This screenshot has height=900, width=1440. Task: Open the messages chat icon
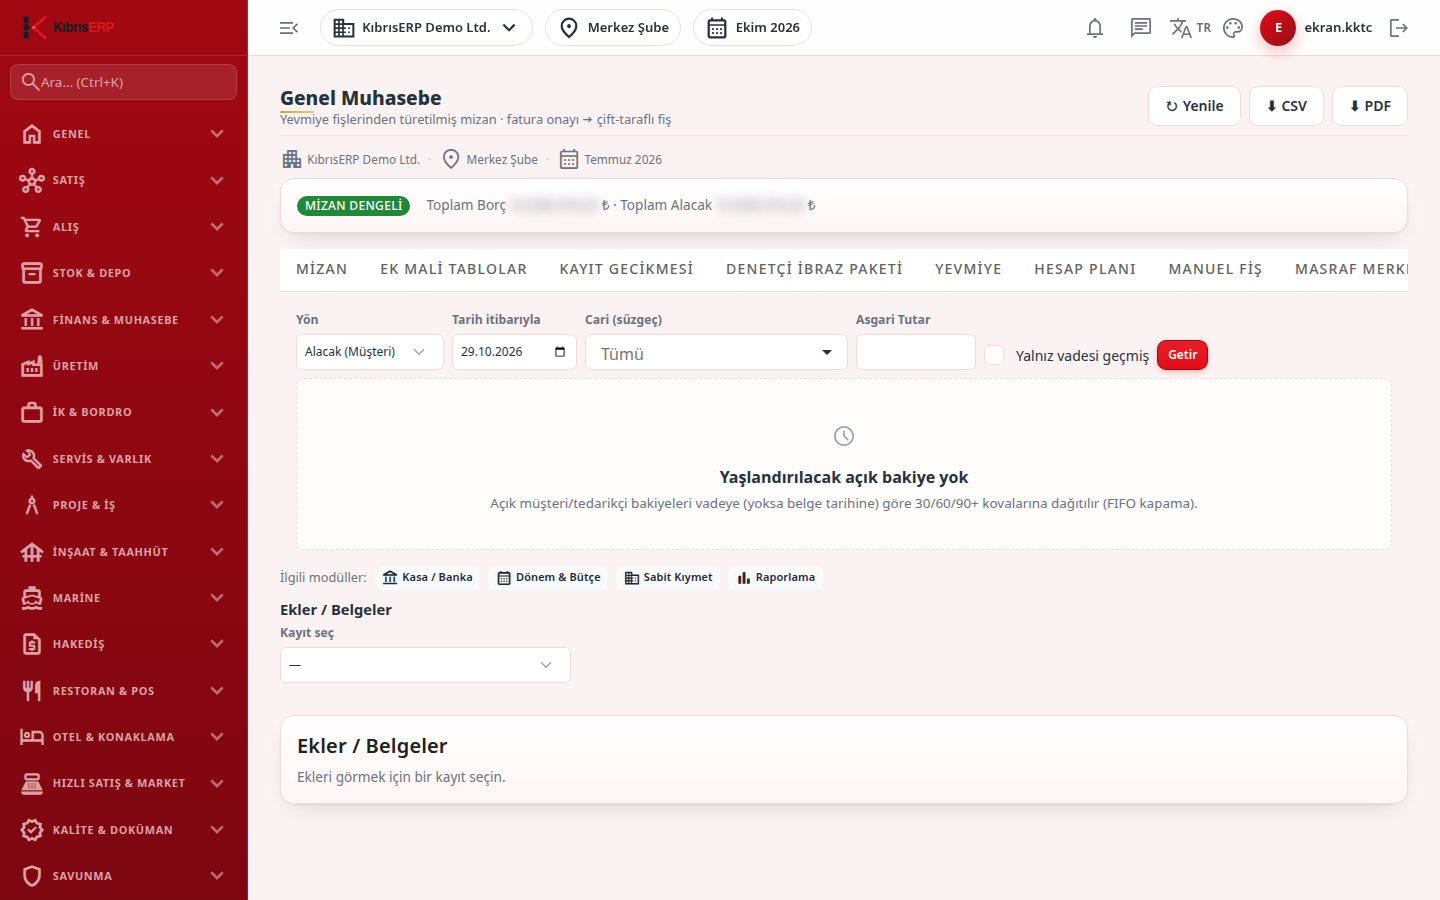point(1141,28)
